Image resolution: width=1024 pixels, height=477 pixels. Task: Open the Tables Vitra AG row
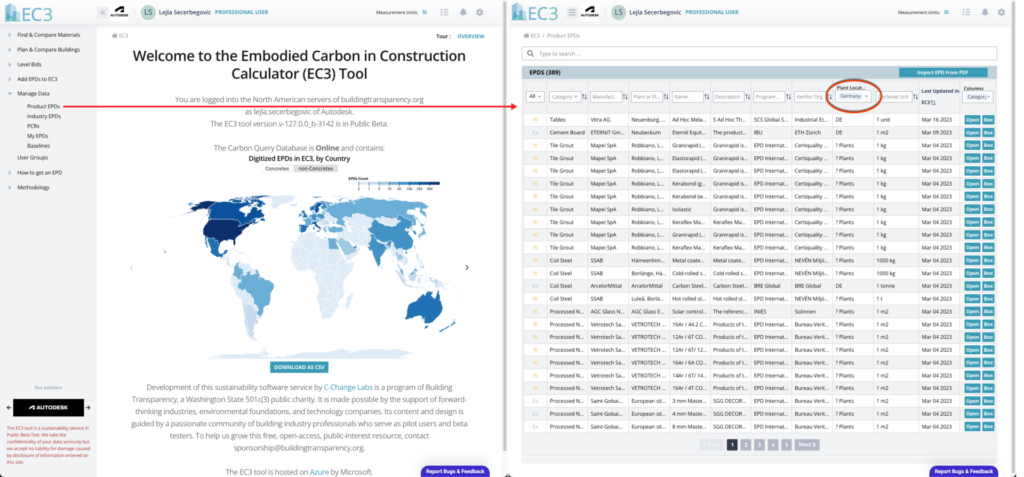[x=972, y=120]
